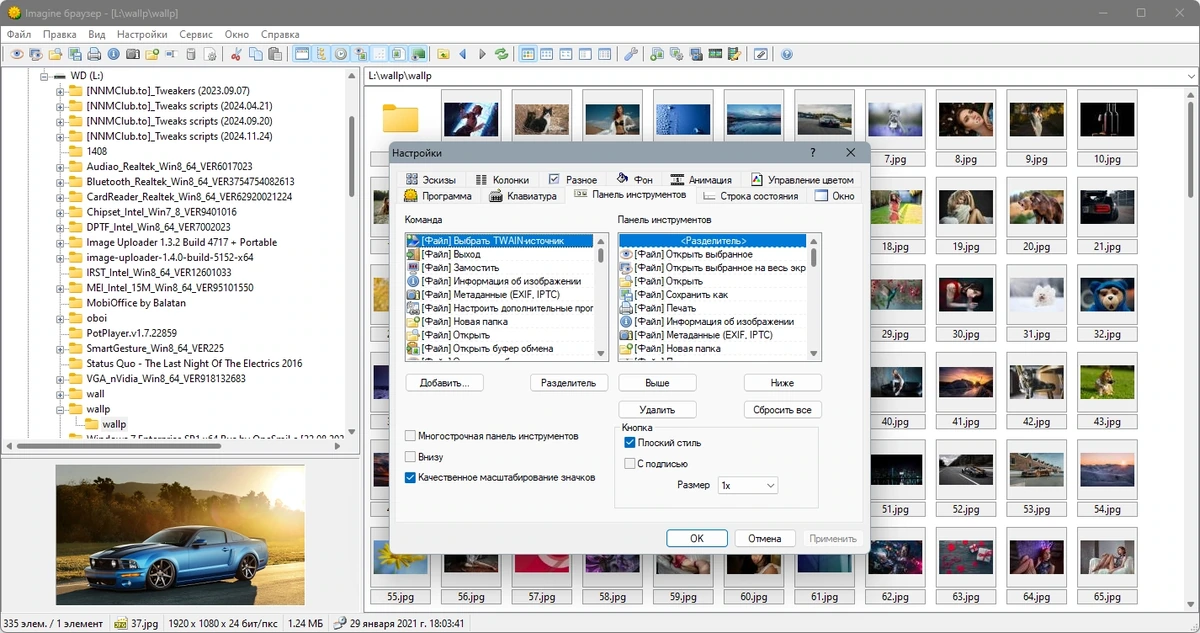This screenshot has width=1200, height=633.
Task: Open the Справка menu
Action: click(x=280, y=34)
